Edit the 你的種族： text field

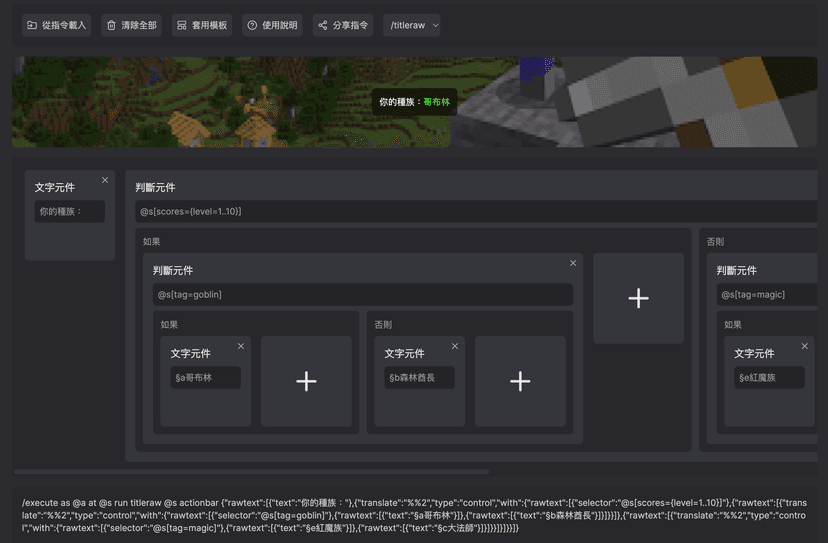(70, 211)
